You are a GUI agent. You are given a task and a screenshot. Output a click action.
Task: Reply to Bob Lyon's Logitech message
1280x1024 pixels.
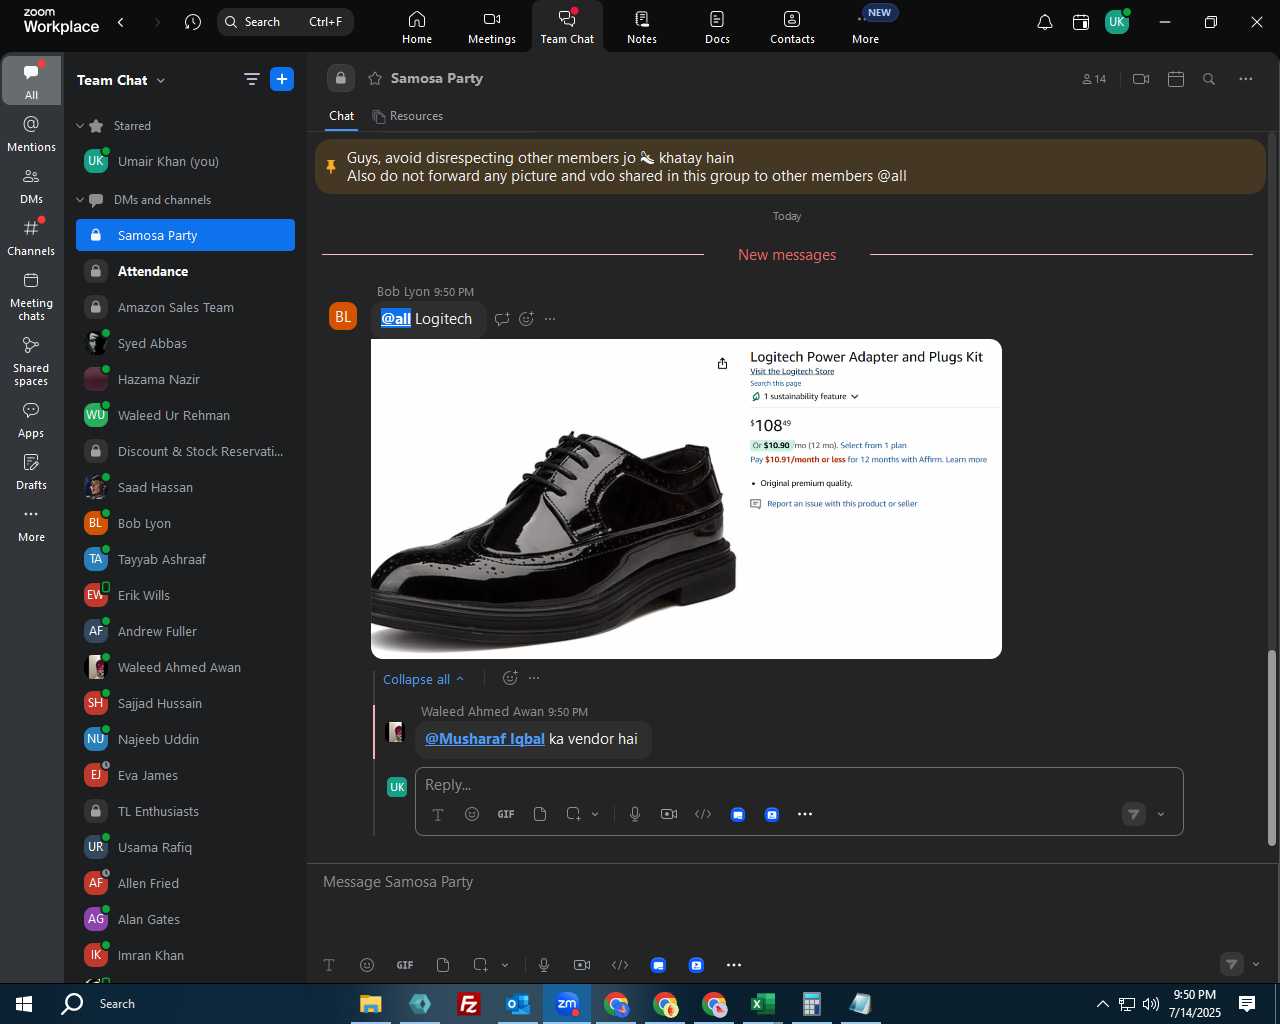[502, 319]
